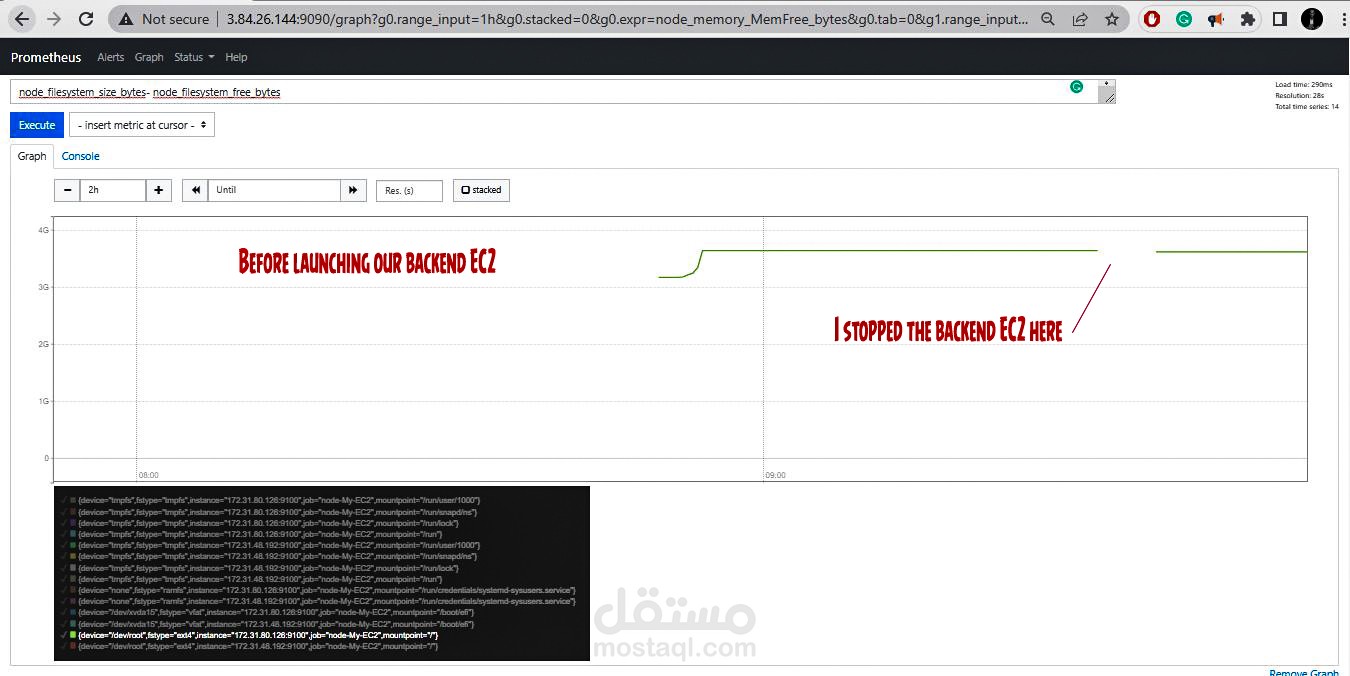Run the query with Execute button

click(x=37, y=125)
